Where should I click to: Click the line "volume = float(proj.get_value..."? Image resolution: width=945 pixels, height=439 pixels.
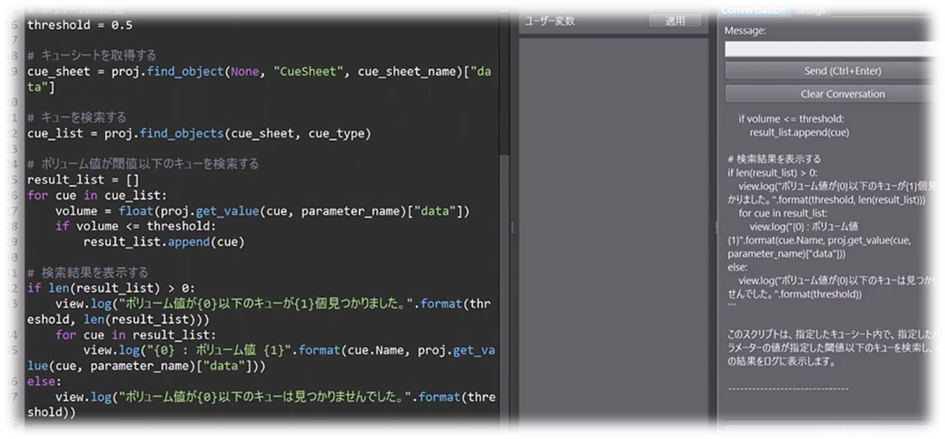tap(262, 211)
